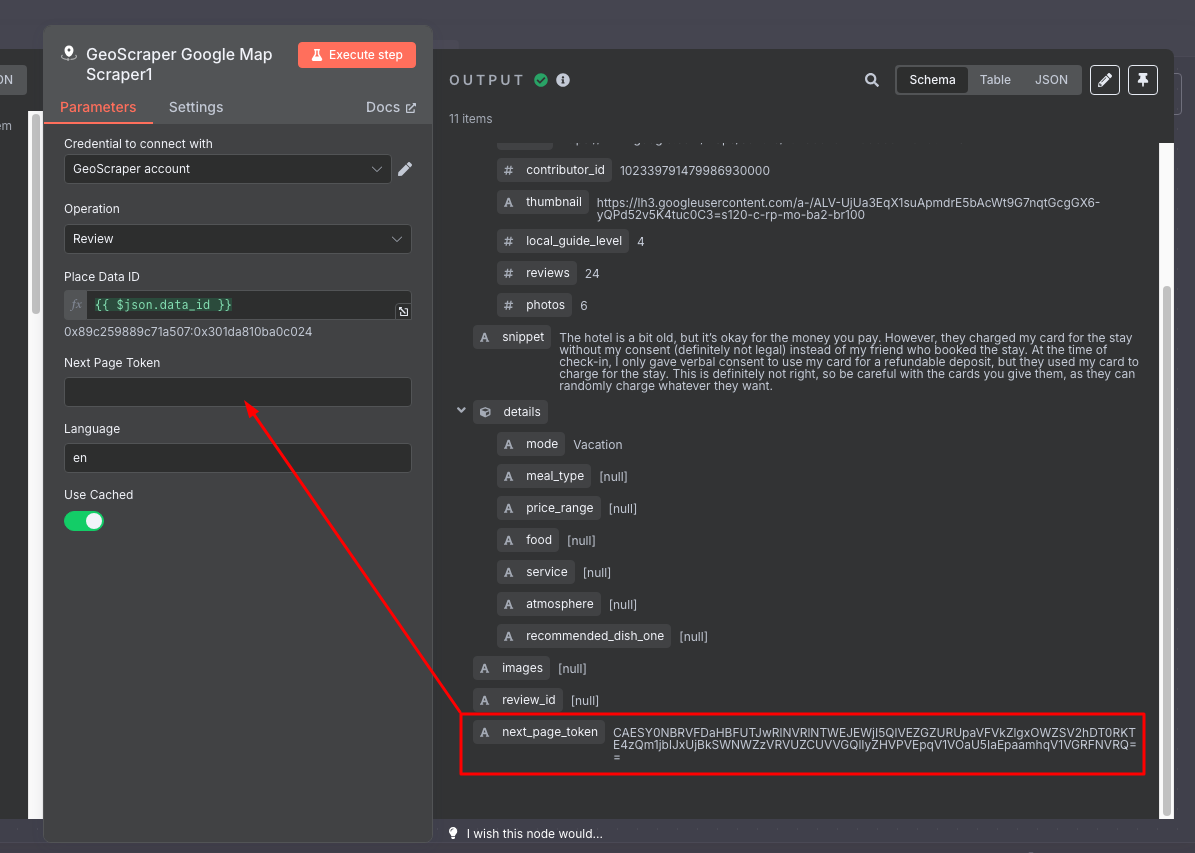Click the Language input field
Viewport: 1195px width, 853px height.
coord(238,458)
